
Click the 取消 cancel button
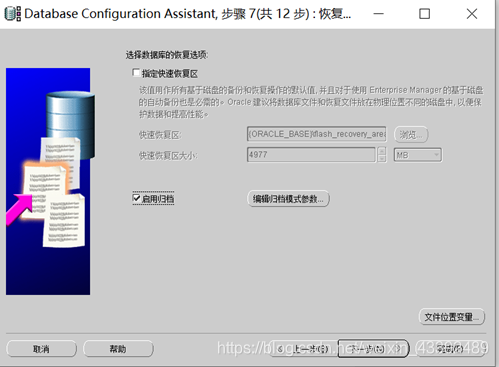click(x=41, y=349)
